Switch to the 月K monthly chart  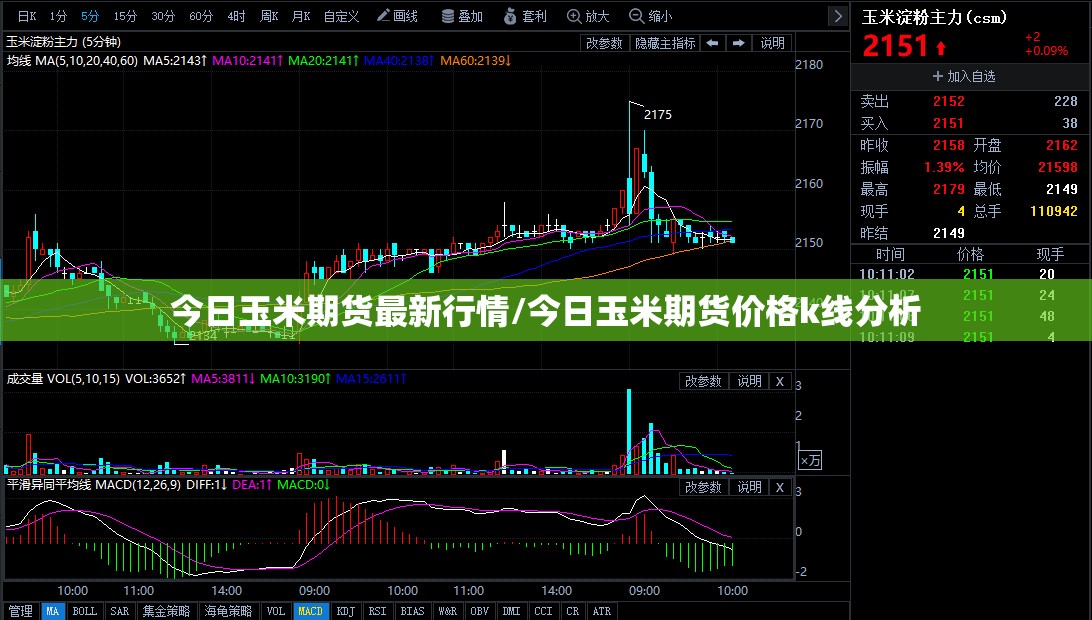coord(301,16)
